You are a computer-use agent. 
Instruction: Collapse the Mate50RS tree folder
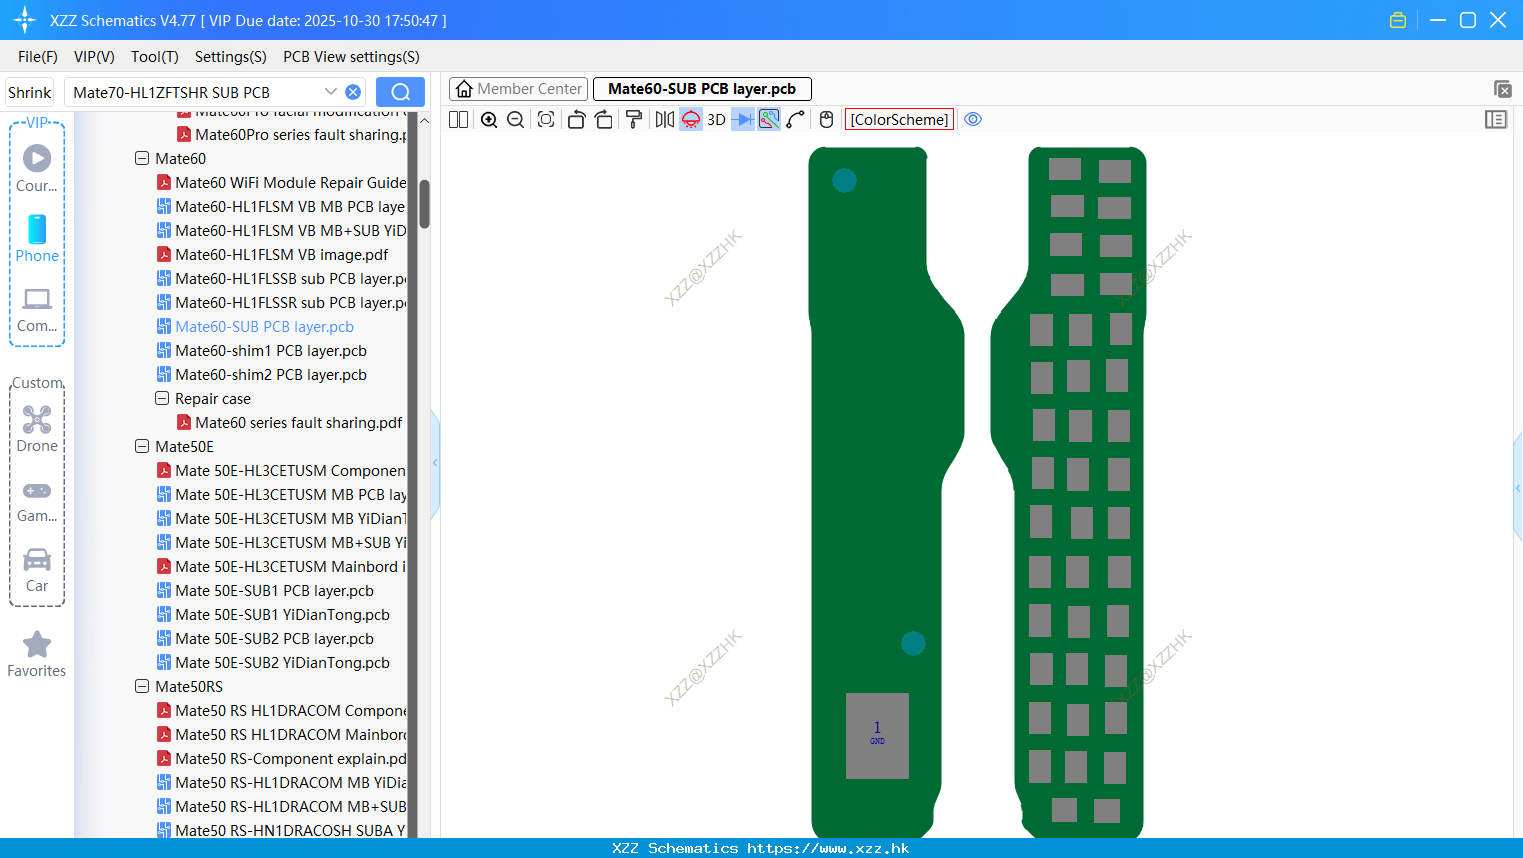pos(142,687)
